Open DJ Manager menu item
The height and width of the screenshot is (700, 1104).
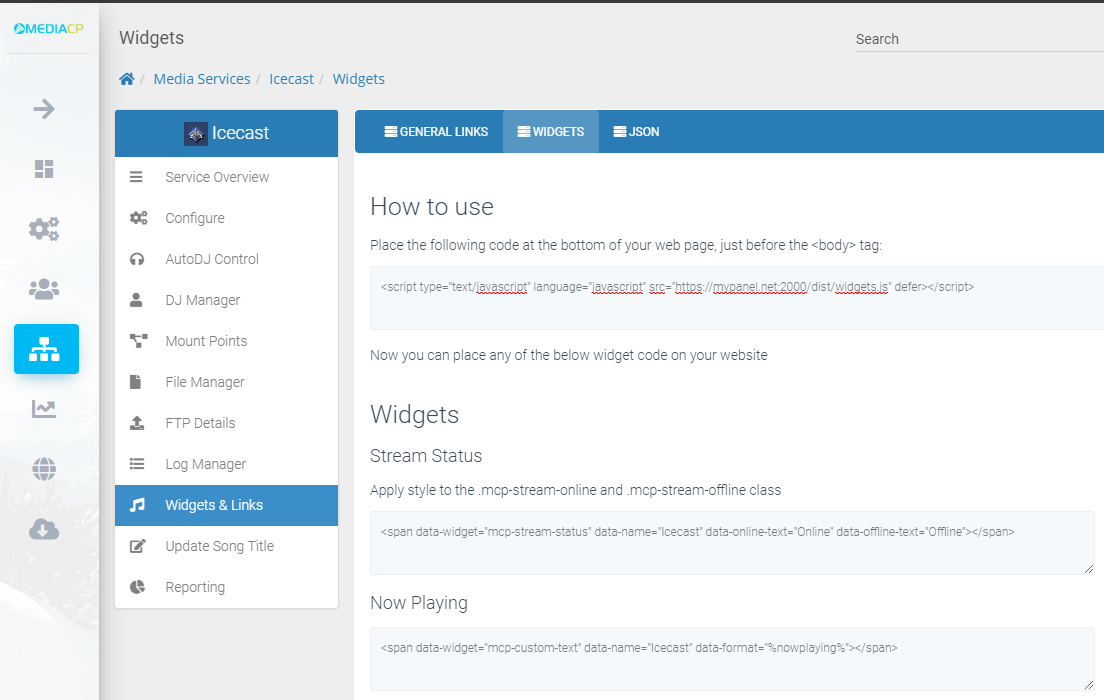226,300
